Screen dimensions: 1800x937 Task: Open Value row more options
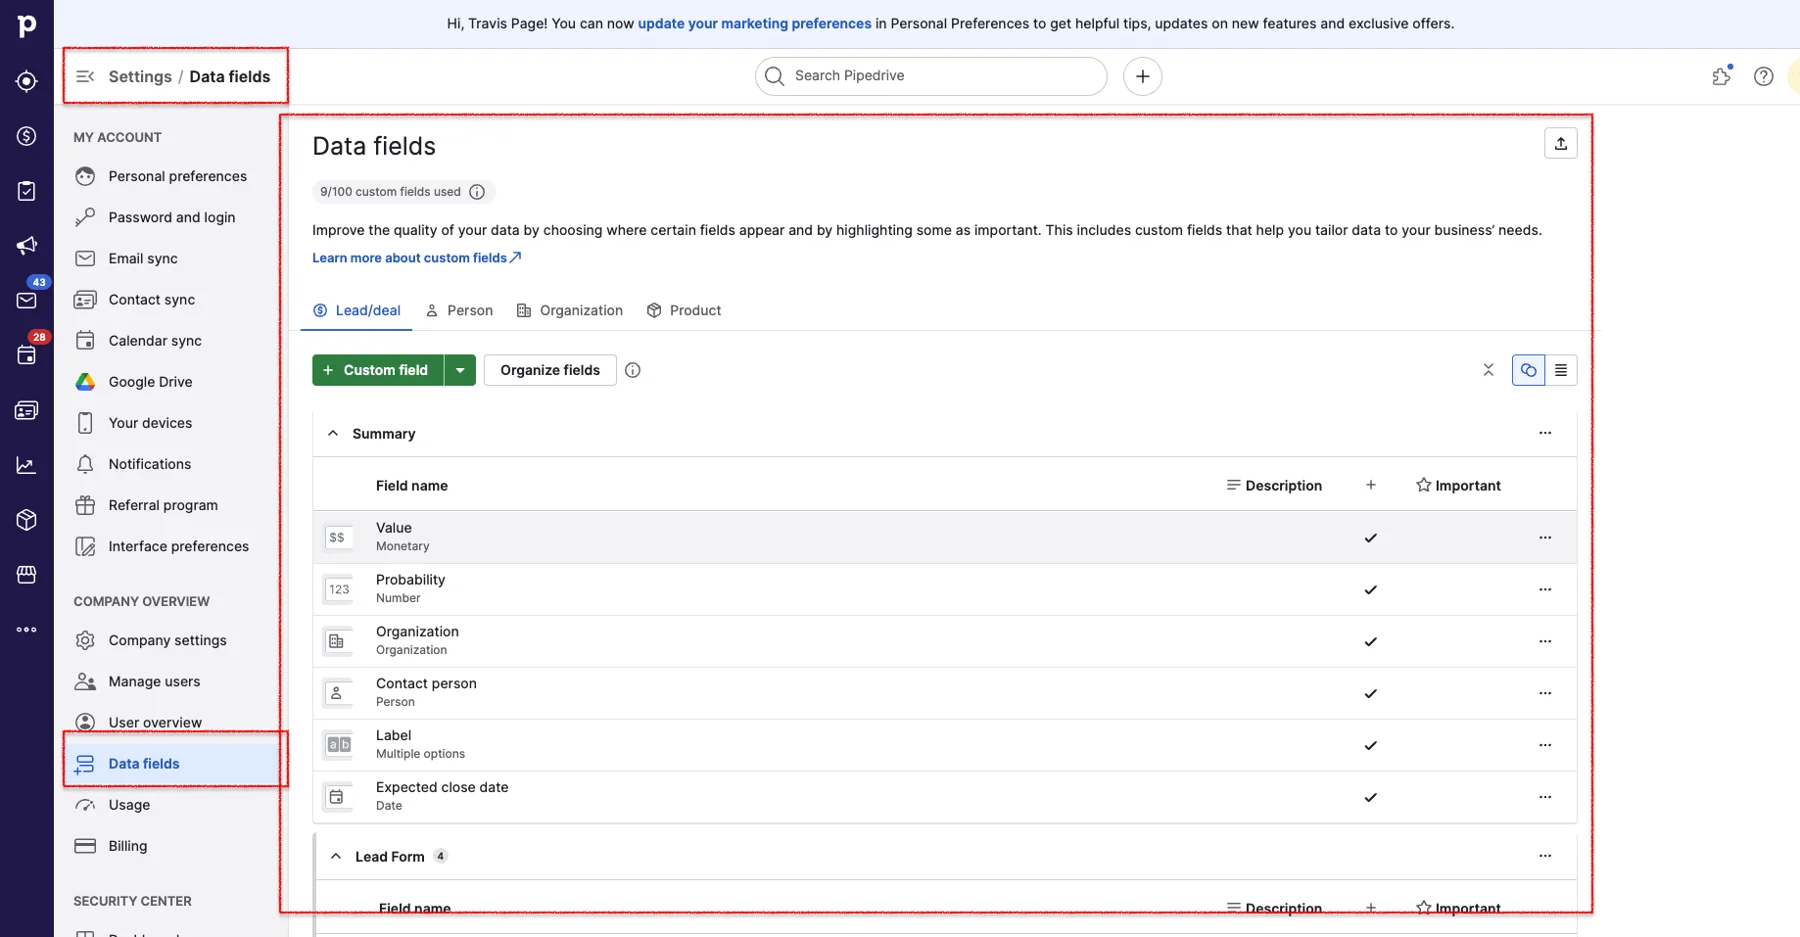pos(1545,538)
